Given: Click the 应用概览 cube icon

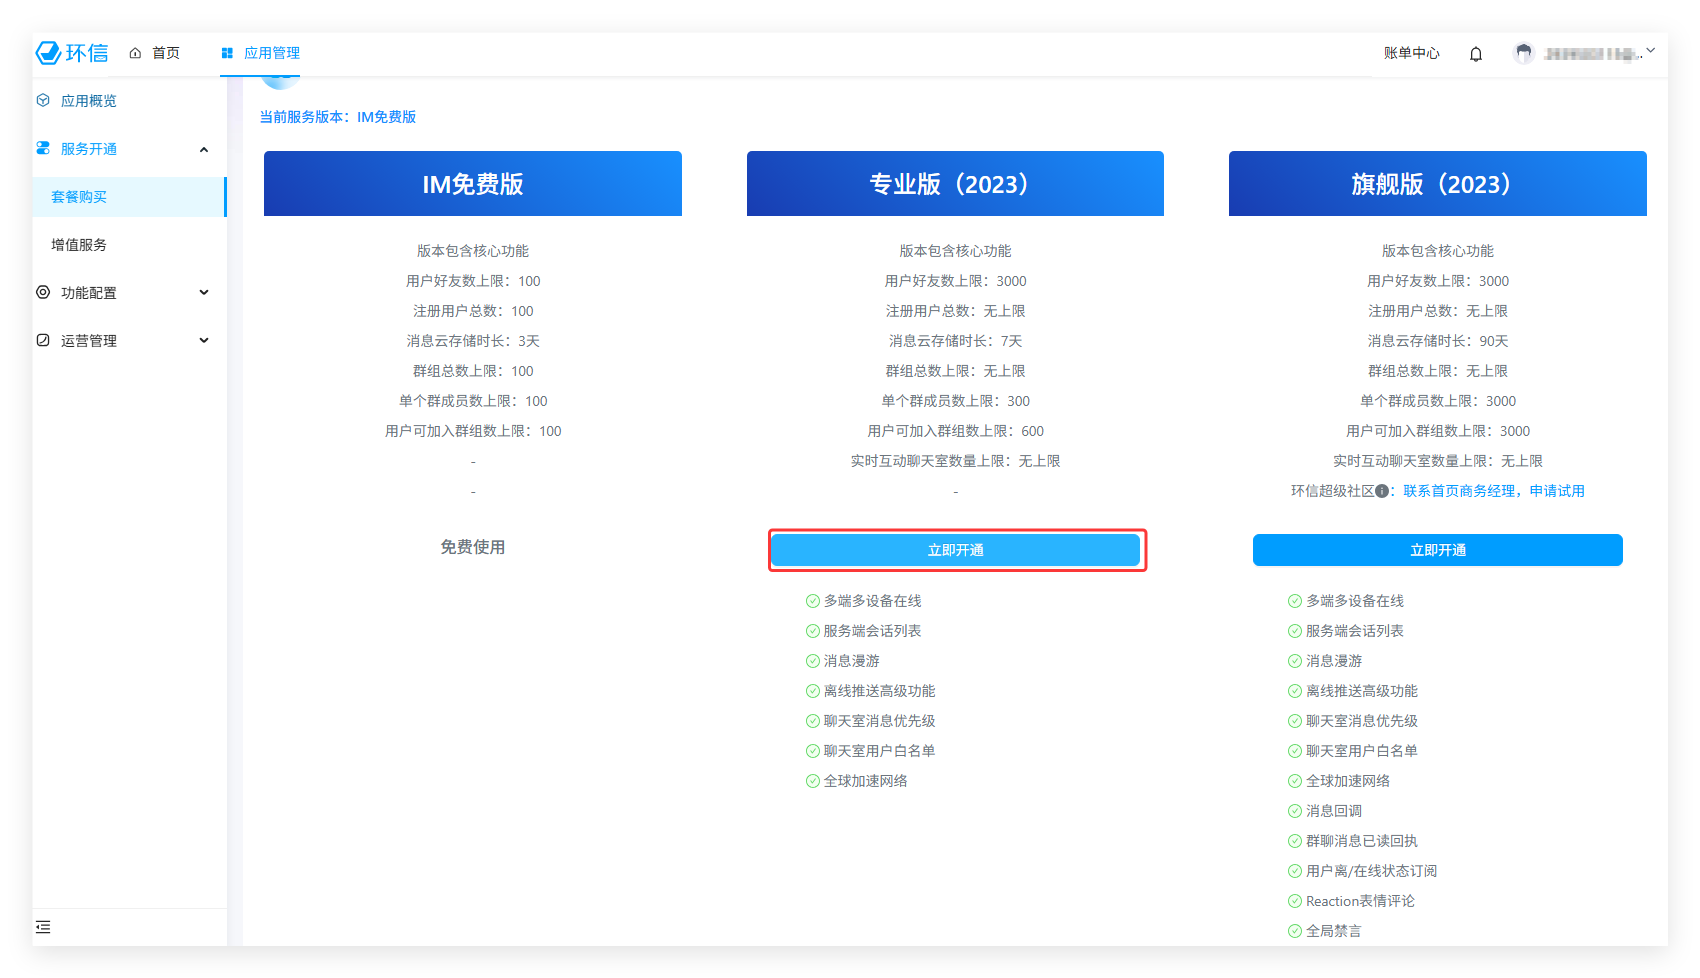Looking at the screenshot, I should 43,101.
